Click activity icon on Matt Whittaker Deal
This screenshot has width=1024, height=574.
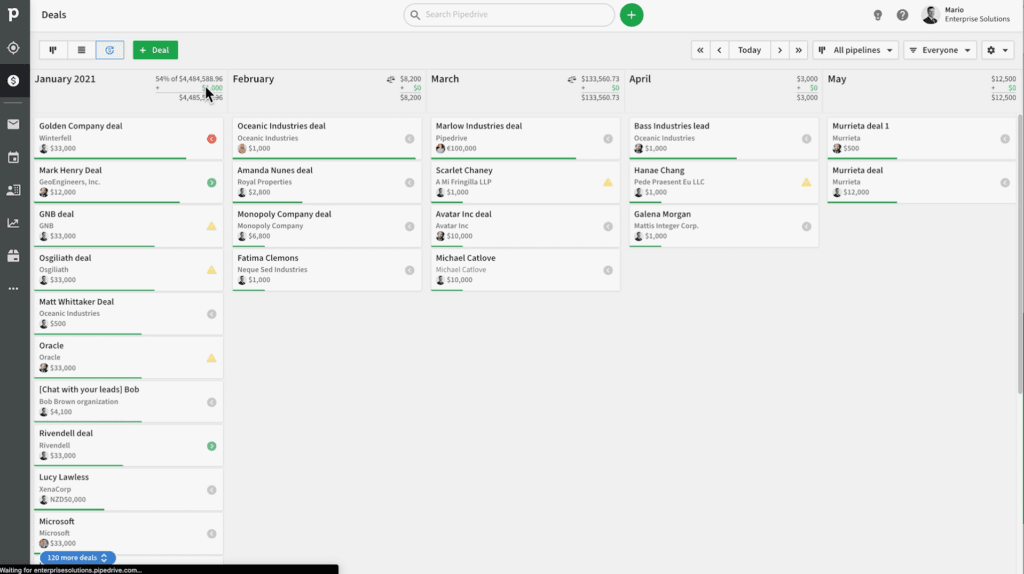pos(212,314)
